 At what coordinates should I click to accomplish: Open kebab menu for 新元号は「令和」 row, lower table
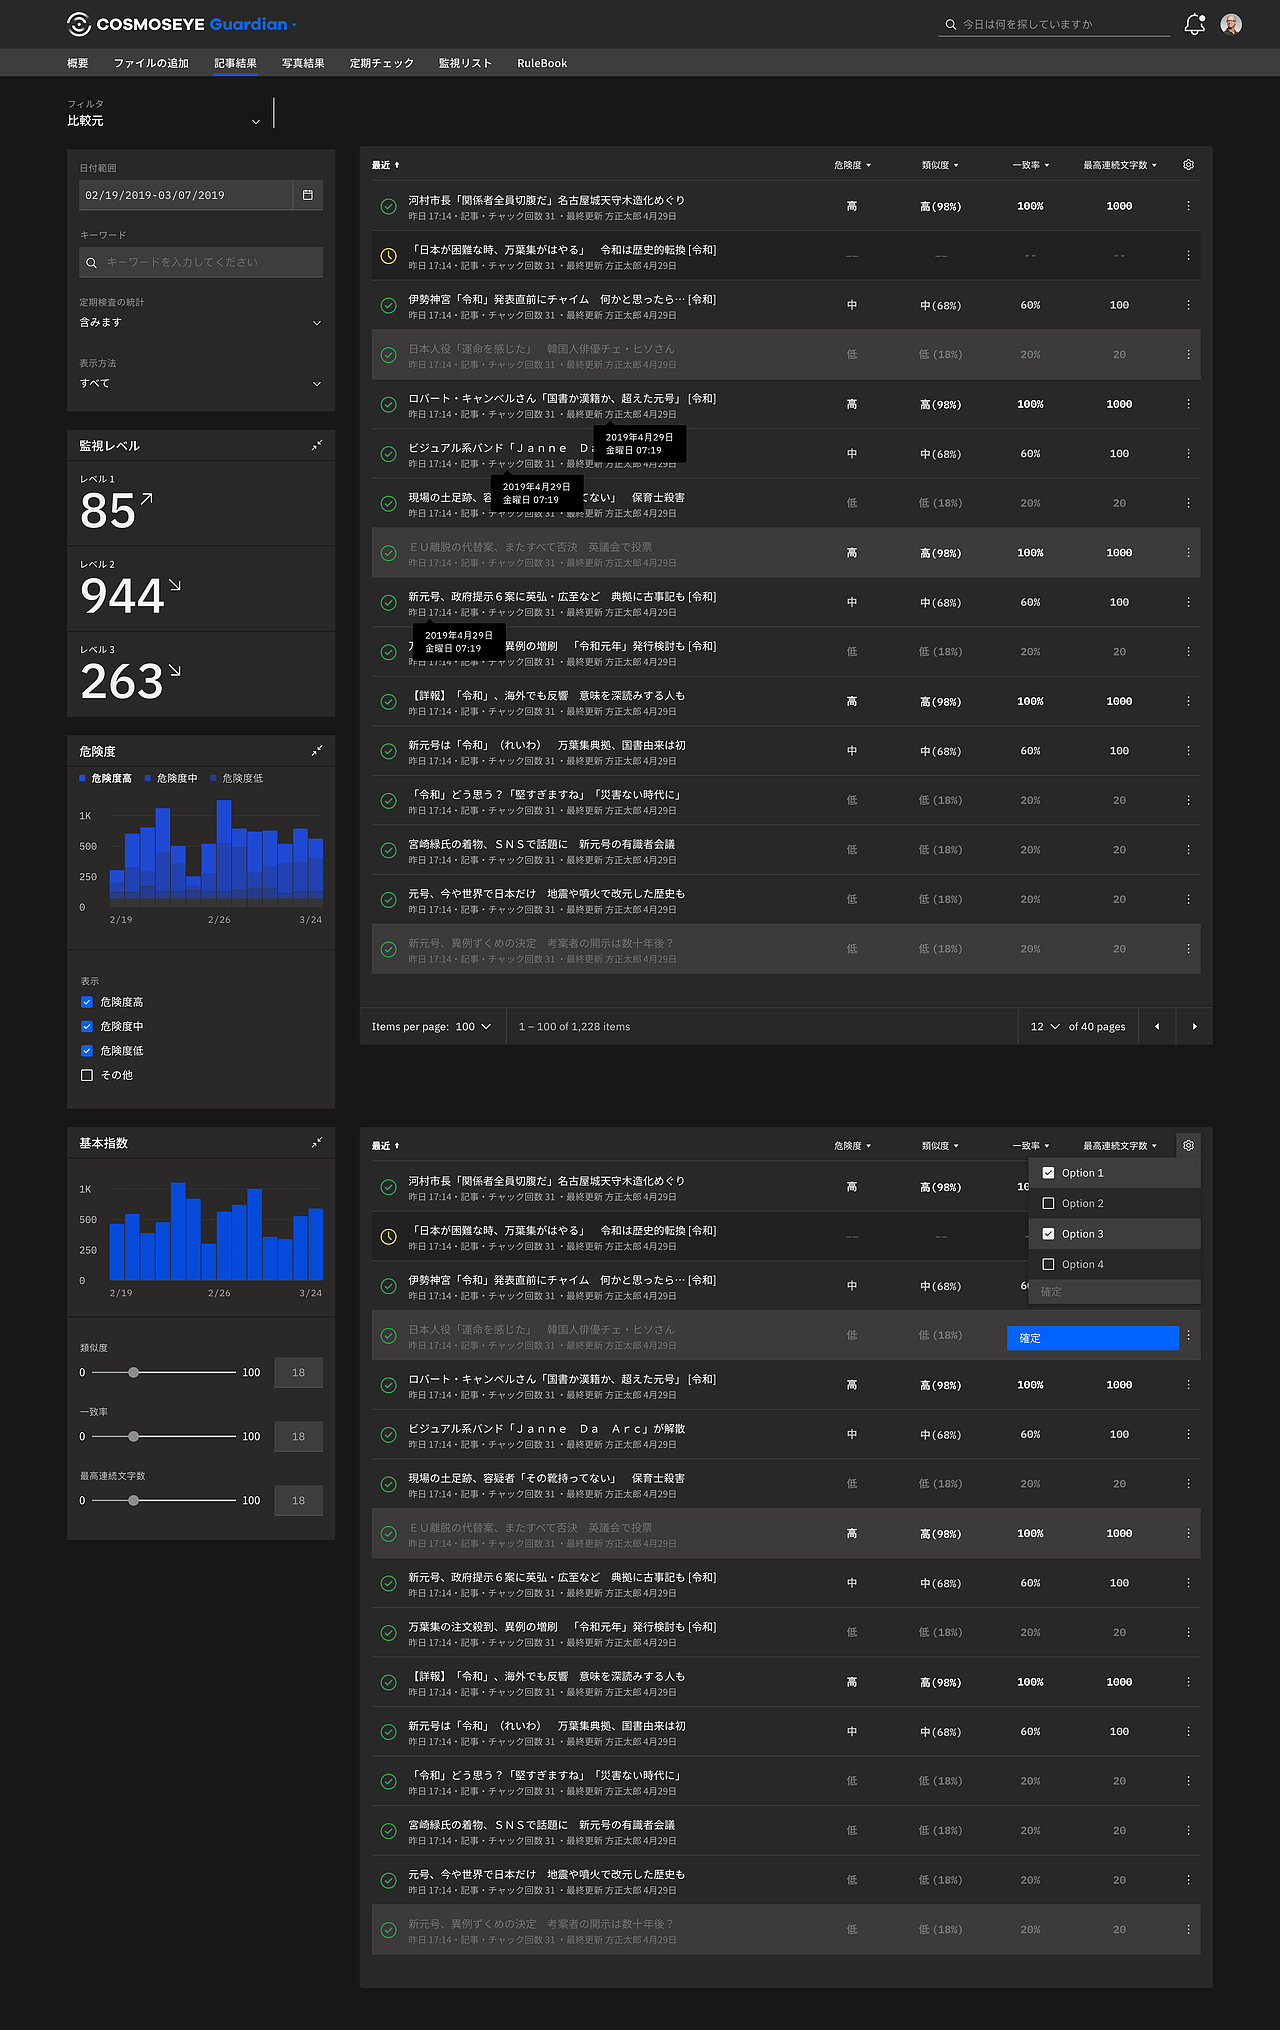tap(1188, 1731)
